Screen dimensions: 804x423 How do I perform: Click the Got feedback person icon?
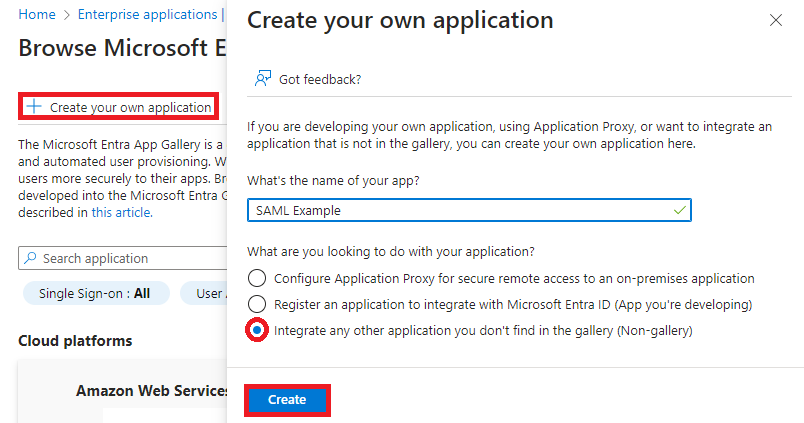(263, 79)
